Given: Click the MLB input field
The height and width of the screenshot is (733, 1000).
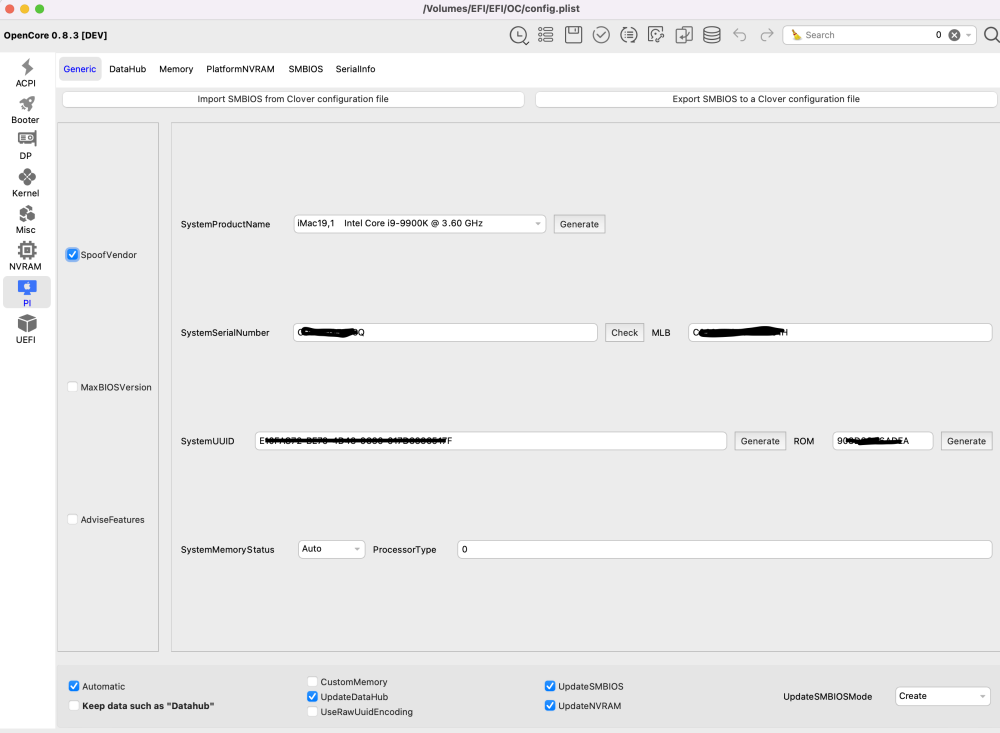Looking at the screenshot, I should point(840,332).
